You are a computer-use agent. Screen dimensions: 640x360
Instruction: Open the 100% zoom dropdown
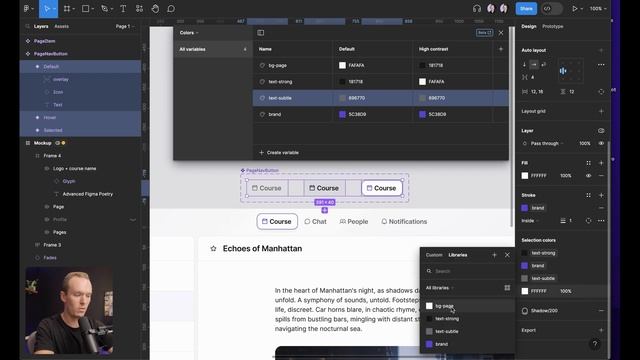click(x=598, y=9)
